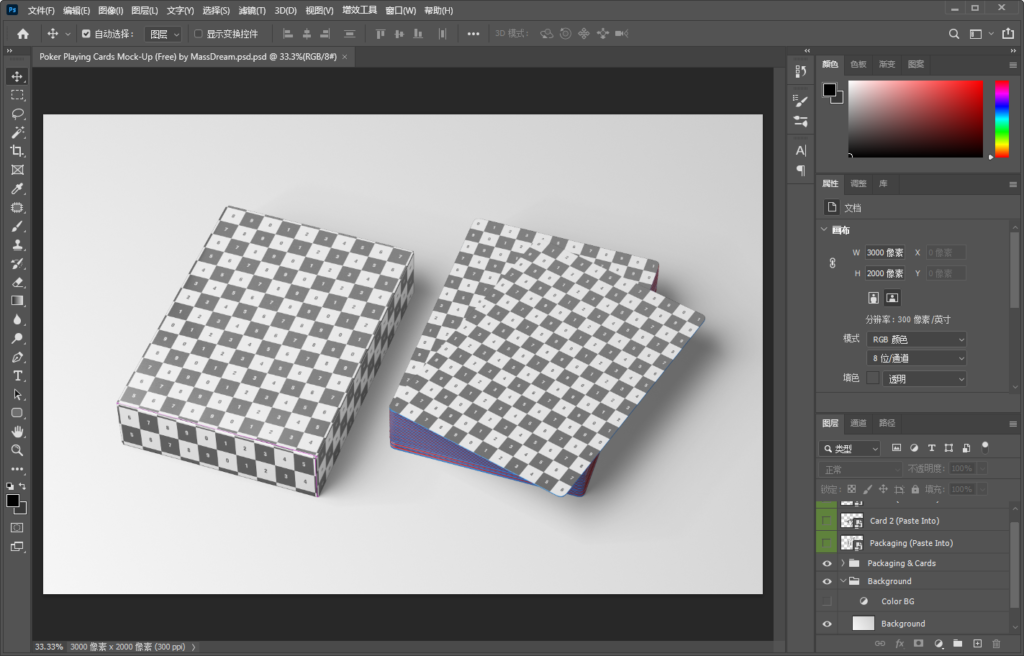
Task: Switch to the 色板 tab
Action: [x=858, y=64]
